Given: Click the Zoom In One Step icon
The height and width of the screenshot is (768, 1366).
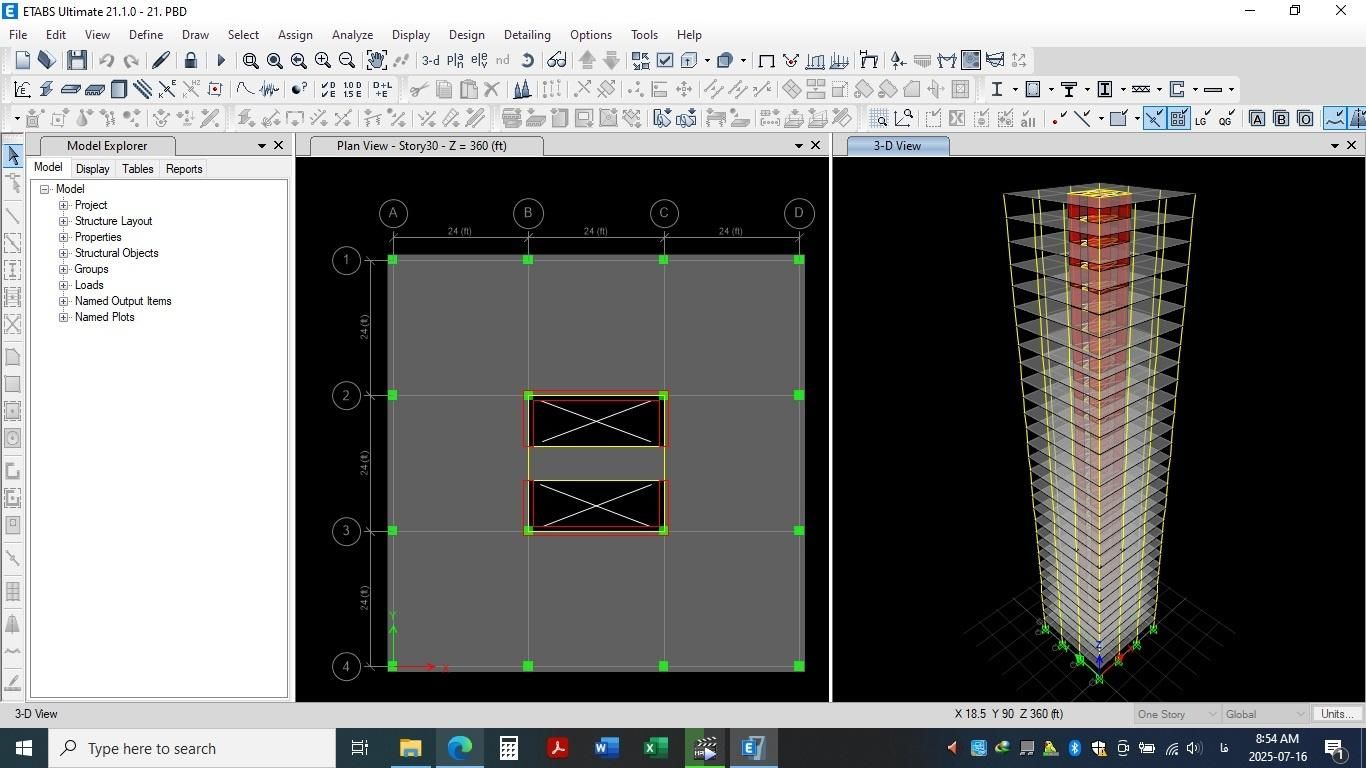Looking at the screenshot, I should point(323,60).
